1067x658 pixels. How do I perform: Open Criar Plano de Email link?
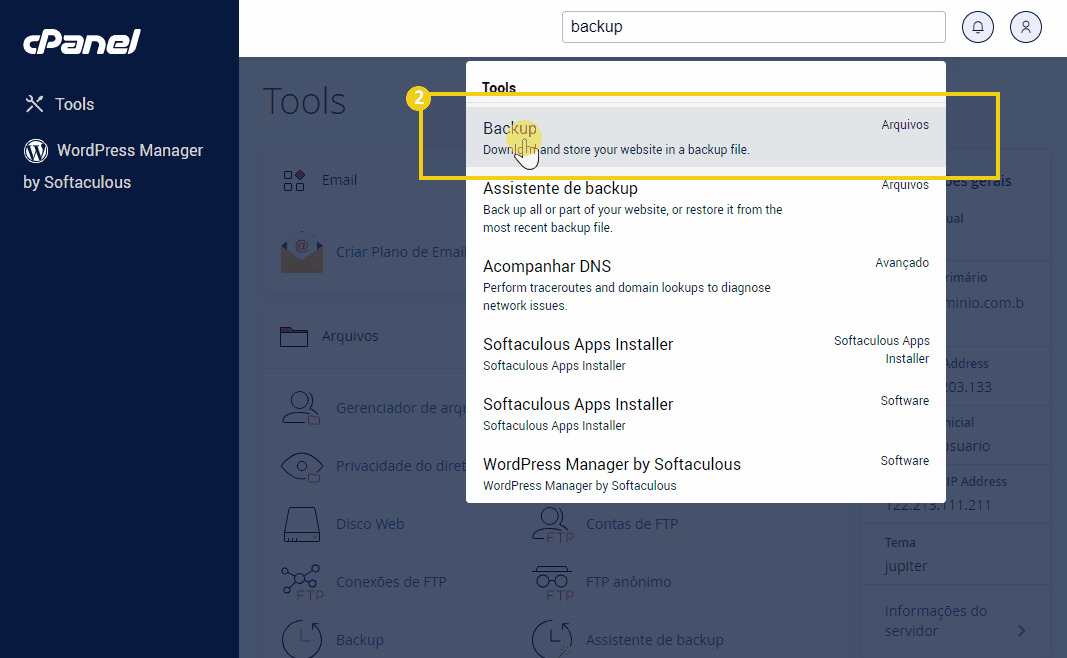coord(401,252)
